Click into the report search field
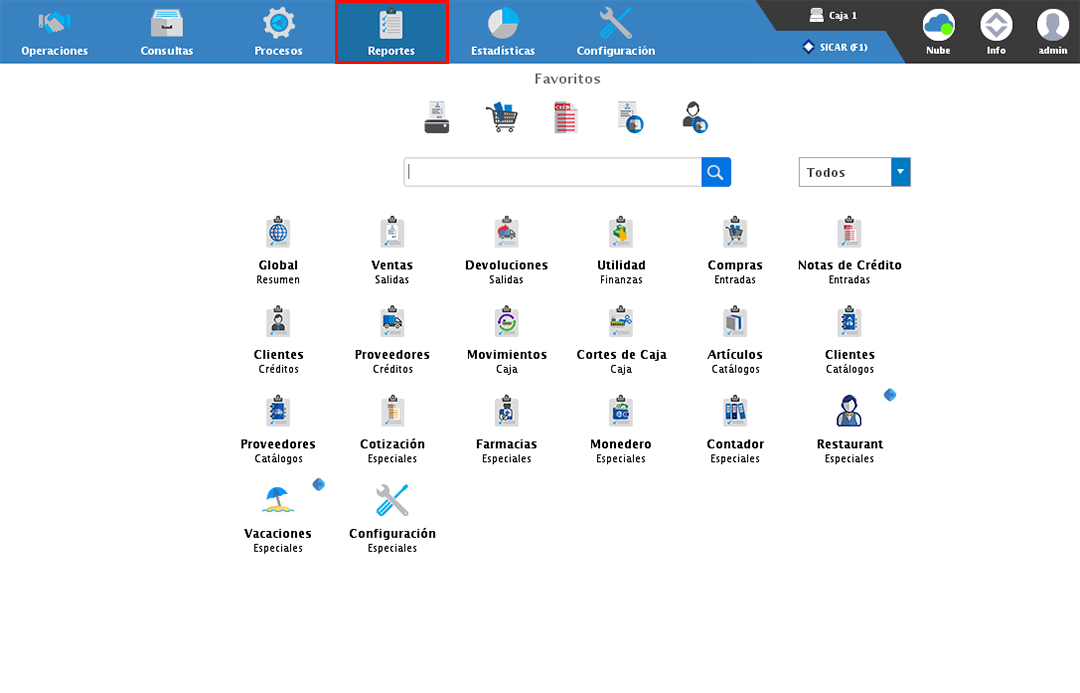The height and width of the screenshot is (693, 1080). click(x=552, y=172)
